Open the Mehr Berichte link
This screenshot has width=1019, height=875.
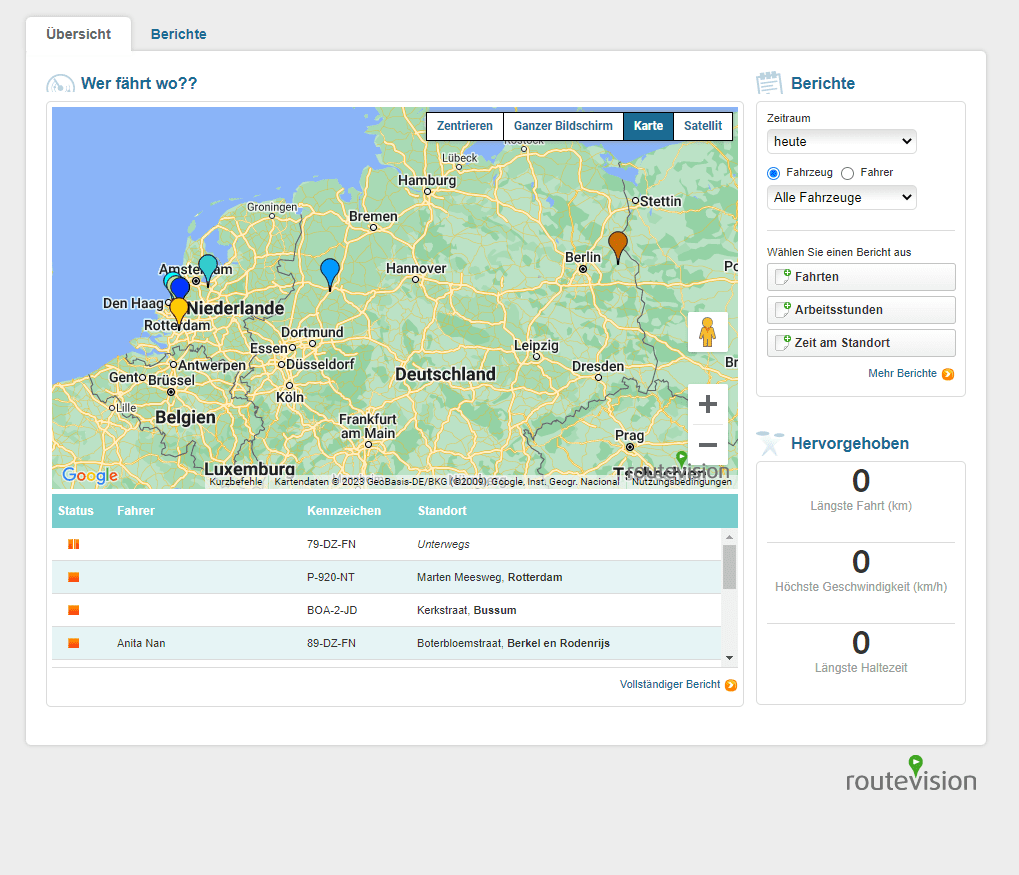903,373
